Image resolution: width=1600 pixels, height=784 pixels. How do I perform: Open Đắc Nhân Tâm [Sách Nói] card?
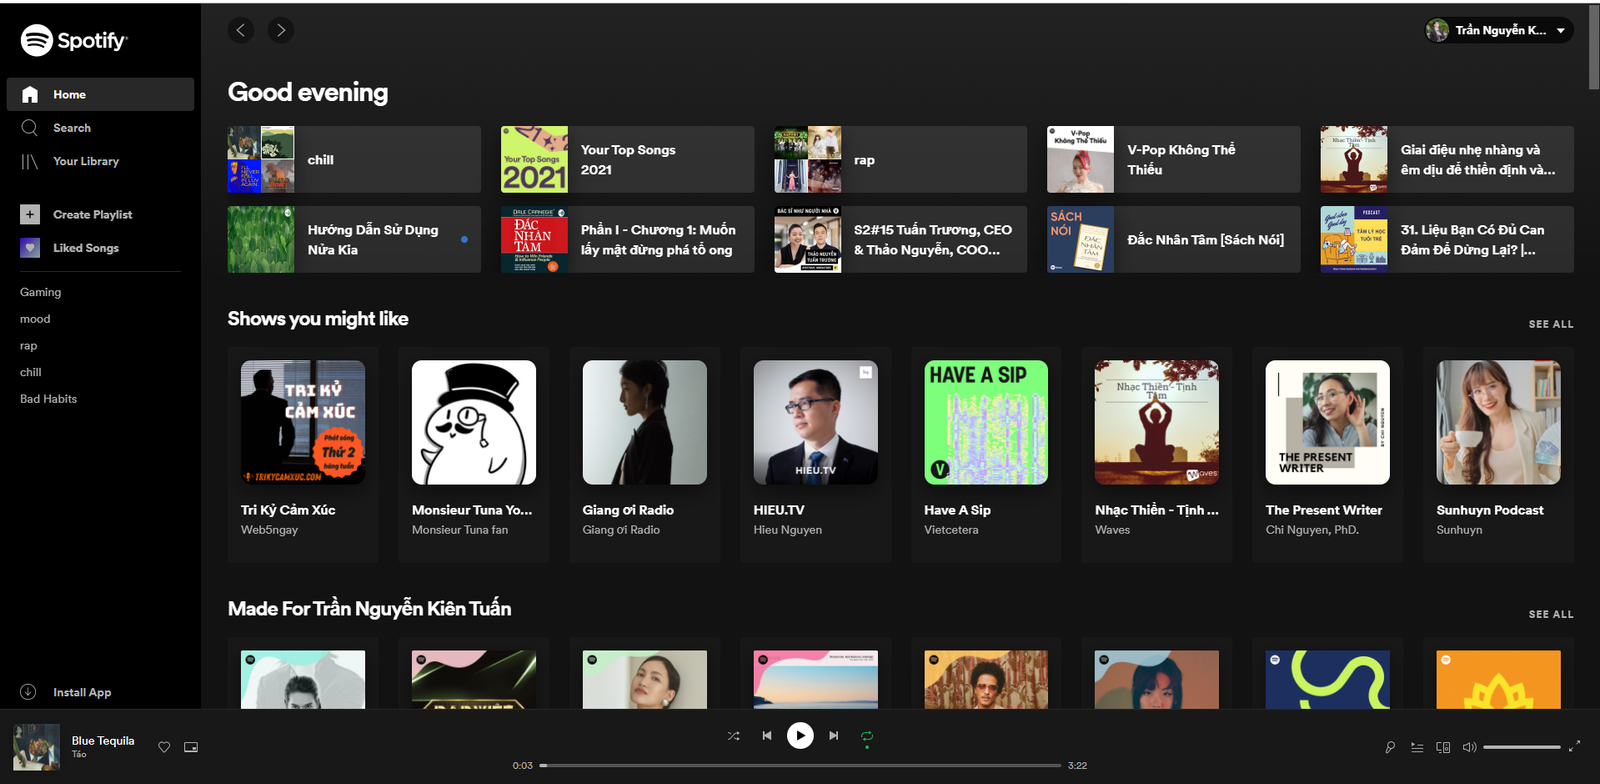tap(1173, 239)
